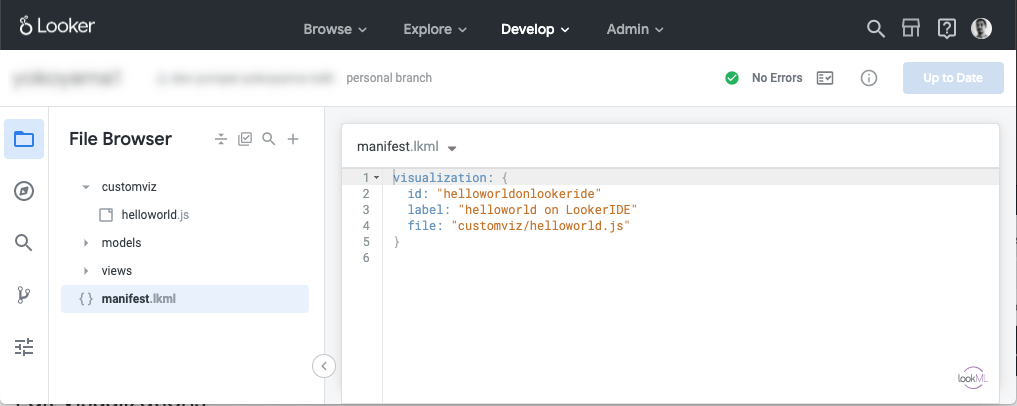Open the search magnifier in top bar
This screenshot has height=406, width=1017.
876,29
